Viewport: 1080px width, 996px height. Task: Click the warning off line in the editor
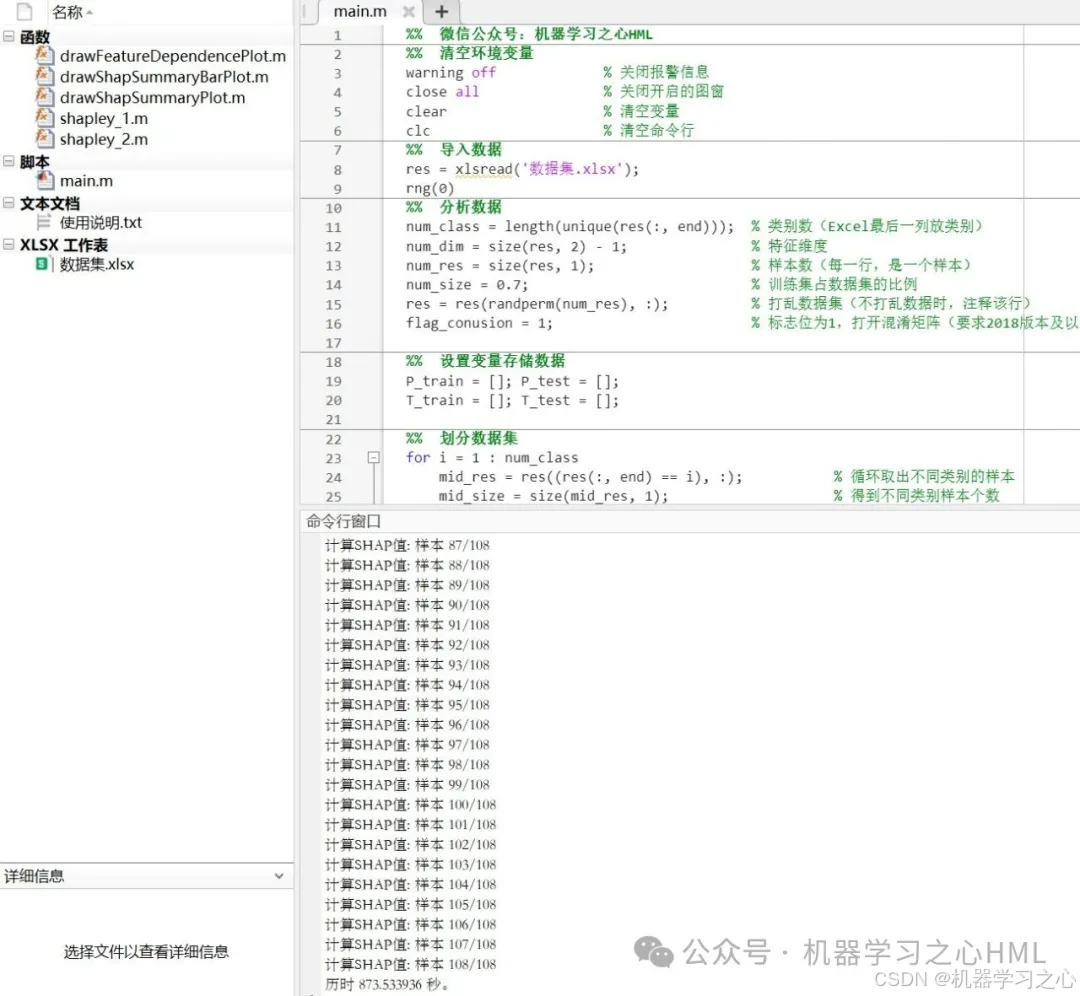[450, 72]
